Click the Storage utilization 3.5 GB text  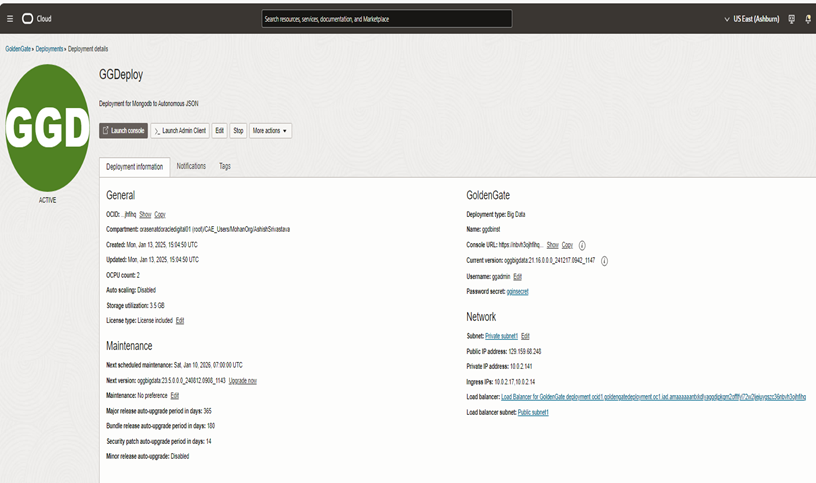click(x=135, y=306)
